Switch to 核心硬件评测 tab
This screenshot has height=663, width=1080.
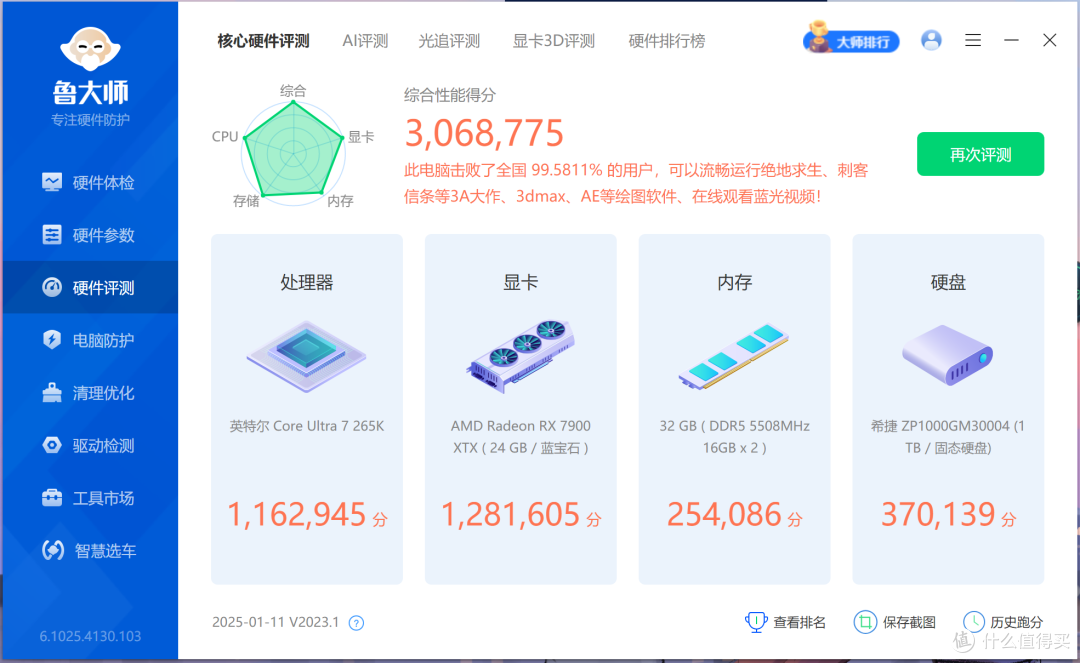coord(263,41)
